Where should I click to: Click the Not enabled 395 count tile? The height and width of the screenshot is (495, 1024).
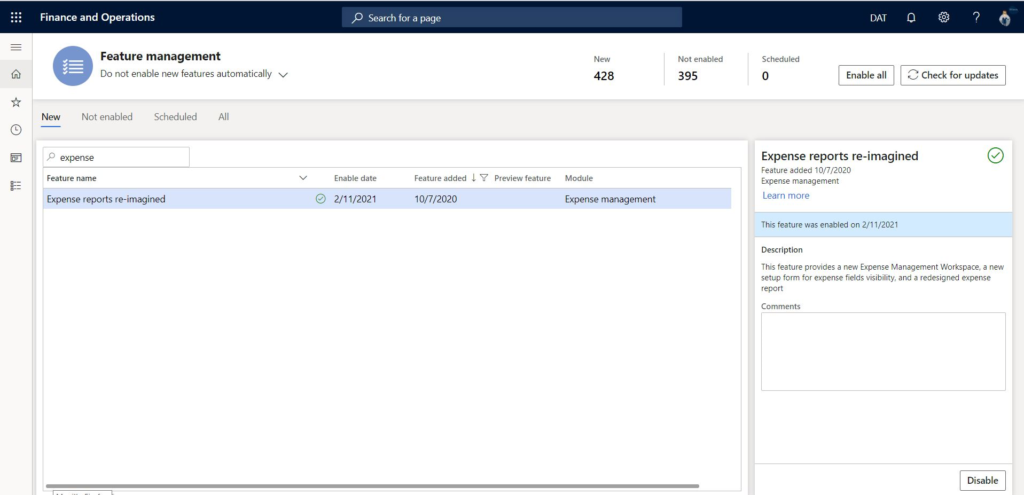pos(700,69)
